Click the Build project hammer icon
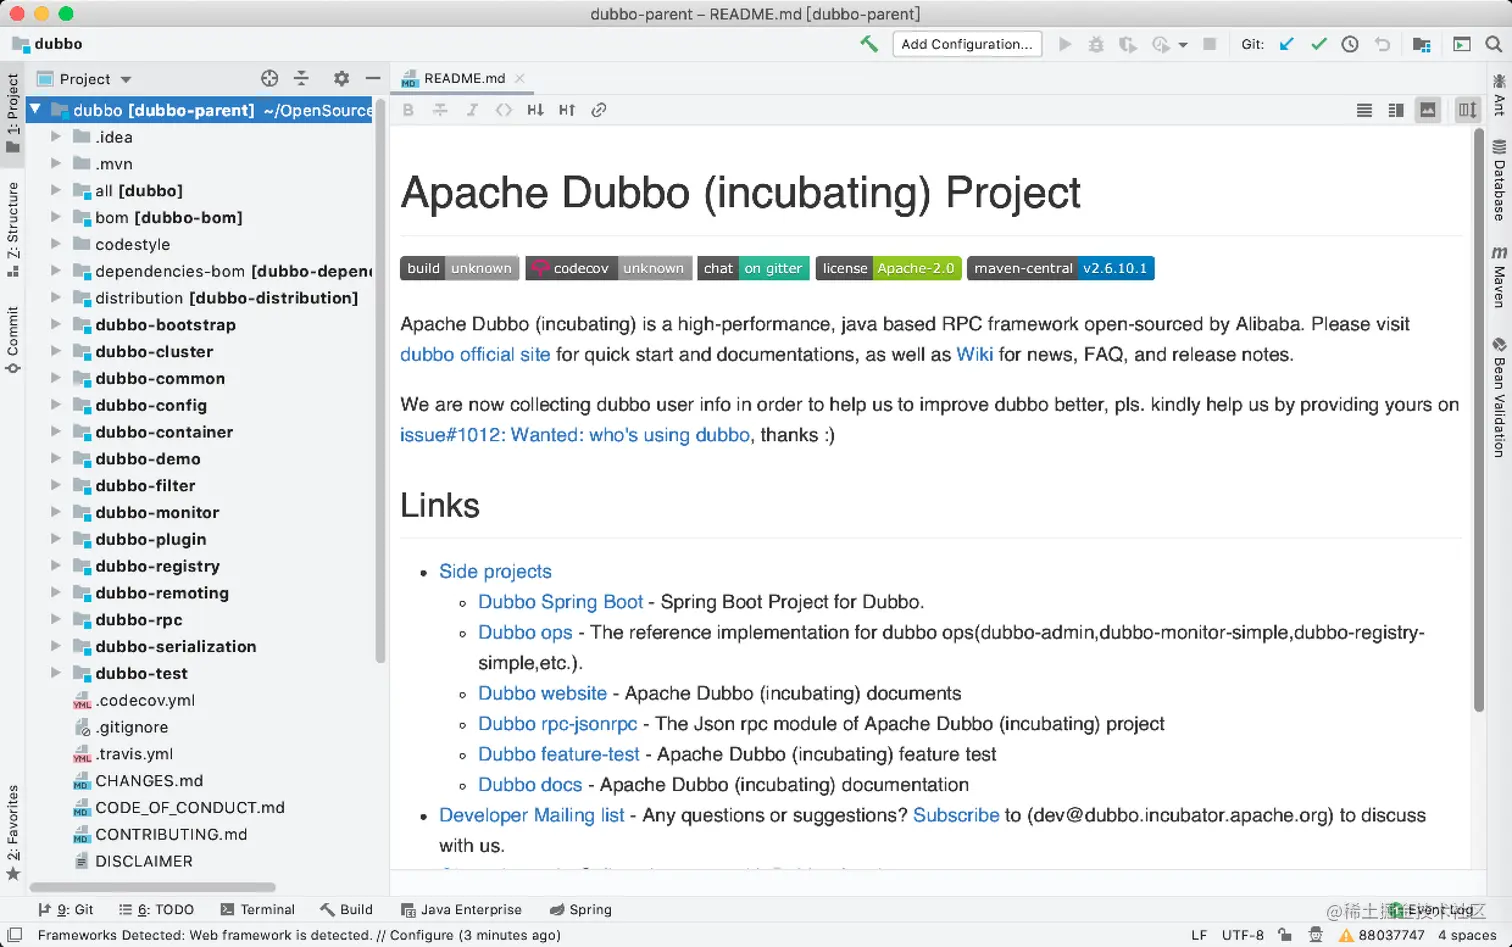The width and height of the screenshot is (1512, 947). tap(869, 44)
